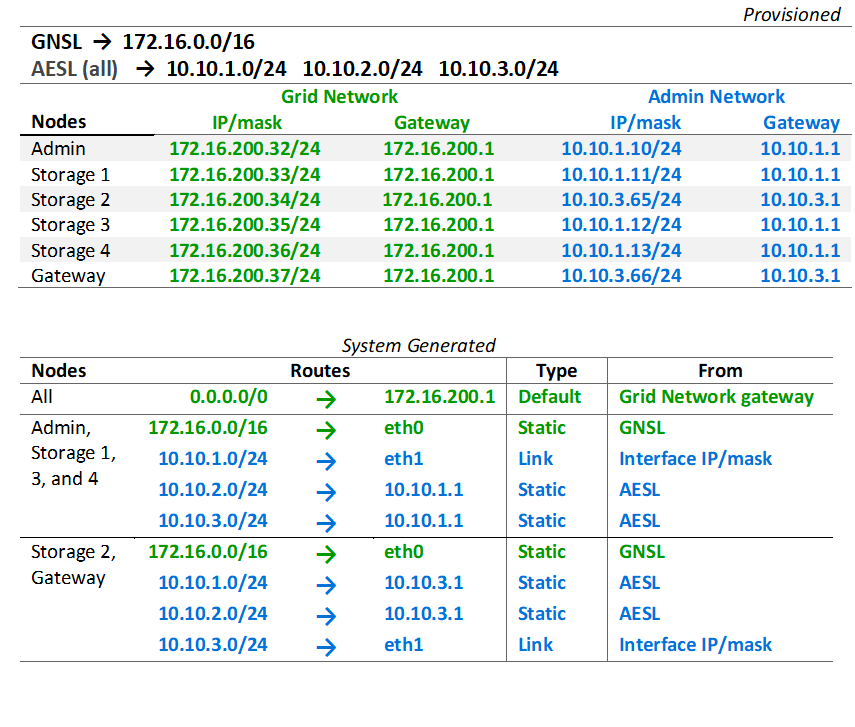Image resolution: width=855 pixels, height=727 pixels.
Task: Select Storage 2 admin IP 10.10.3.65/24
Action: coord(620,199)
